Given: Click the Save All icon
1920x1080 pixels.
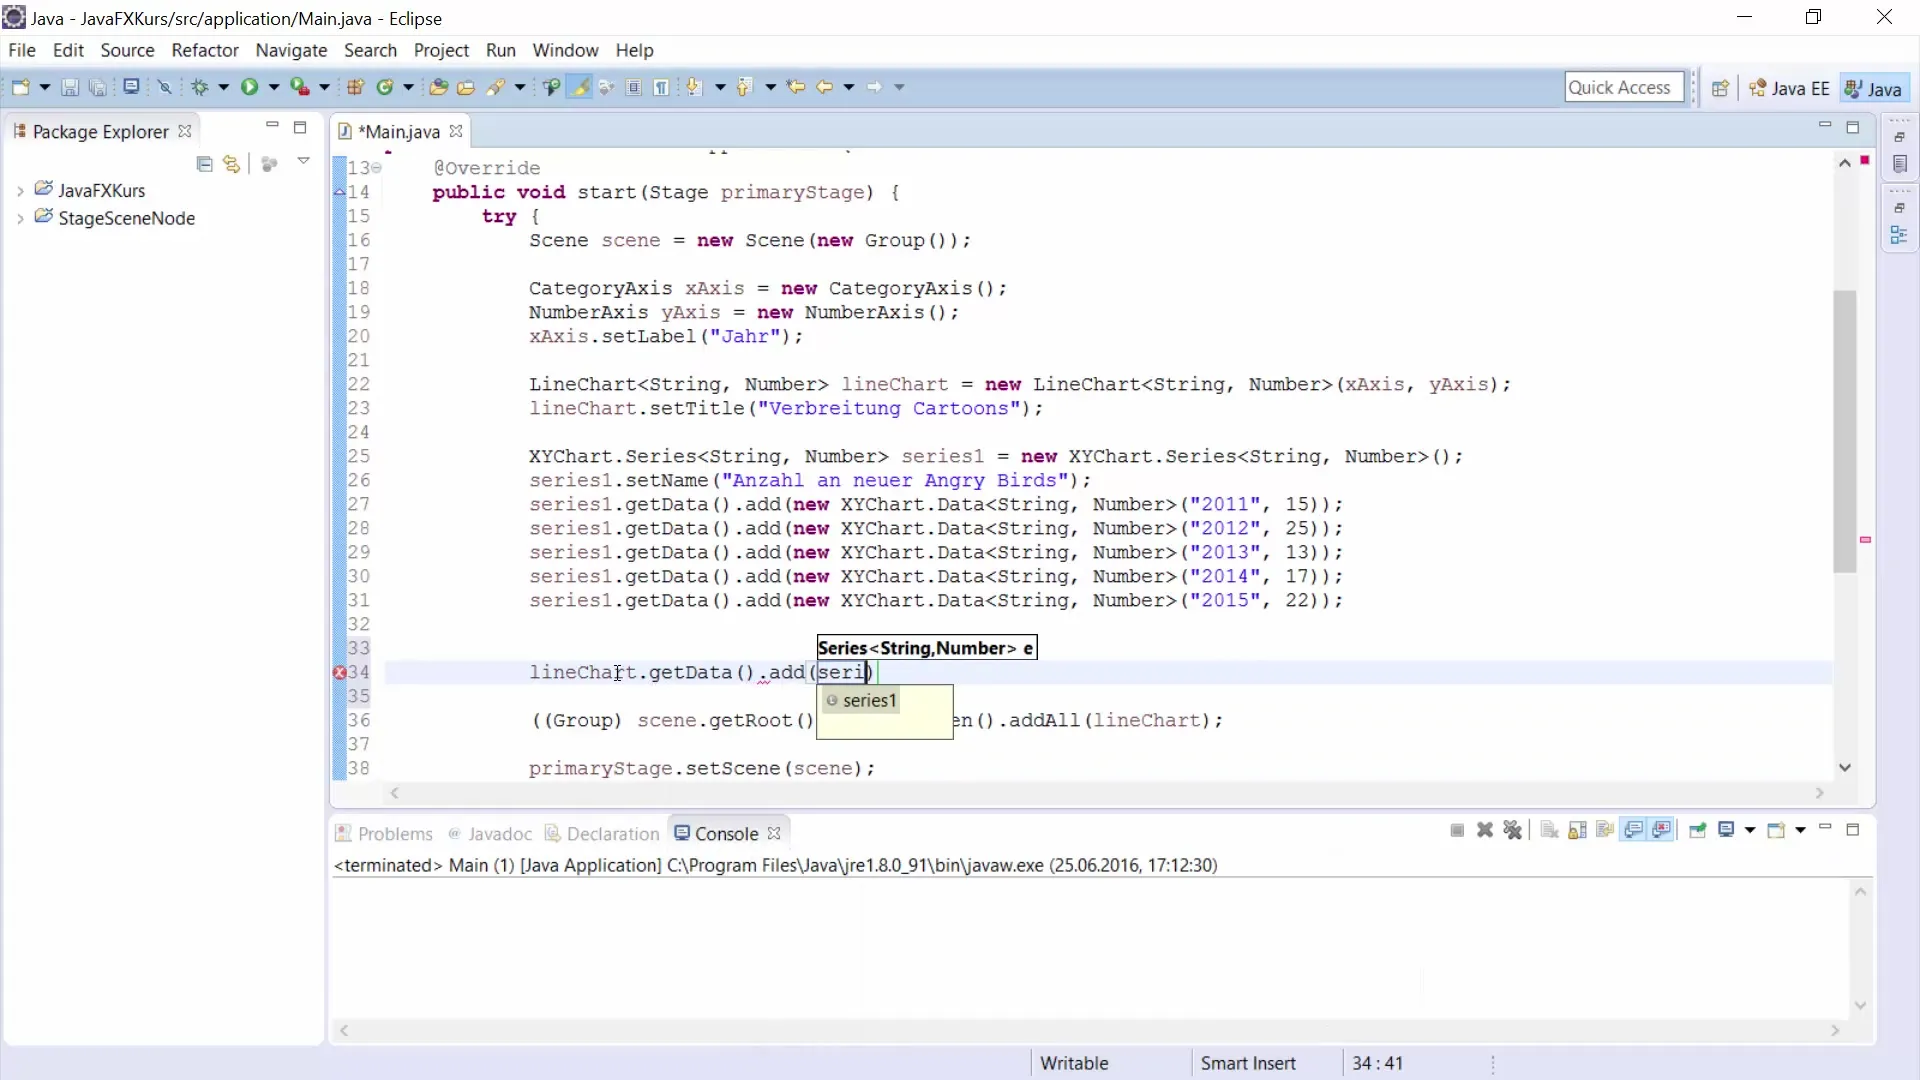Looking at the screenshot, I should tap(98, 88).
